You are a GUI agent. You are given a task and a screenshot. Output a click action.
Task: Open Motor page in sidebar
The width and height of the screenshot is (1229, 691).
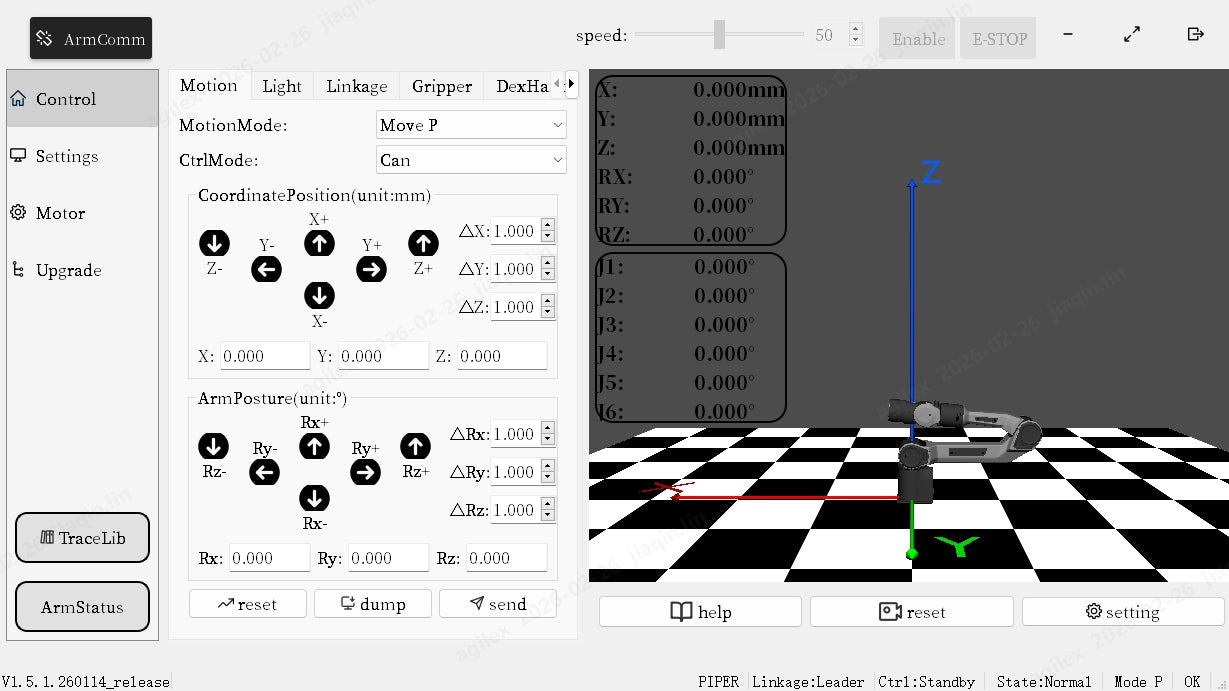60,213
